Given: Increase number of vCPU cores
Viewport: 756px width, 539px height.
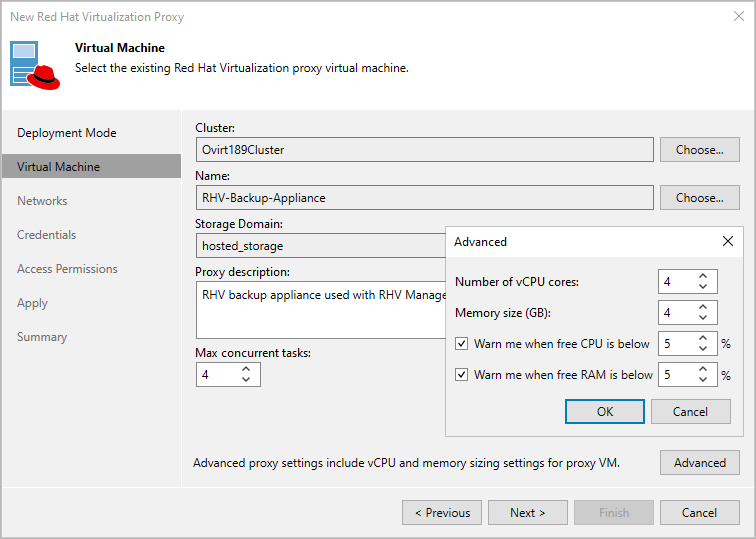Looking at the screenshot, I should [x=703, y=276].
